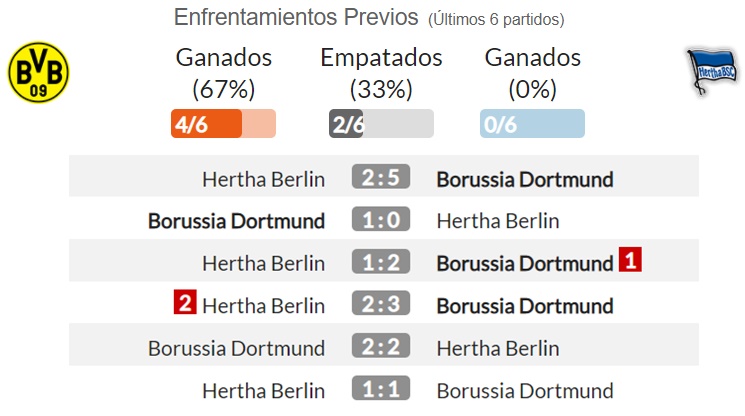Select the 2:3 score badge
The height and width of the screenshot is (416, 745).
(381, 303)
